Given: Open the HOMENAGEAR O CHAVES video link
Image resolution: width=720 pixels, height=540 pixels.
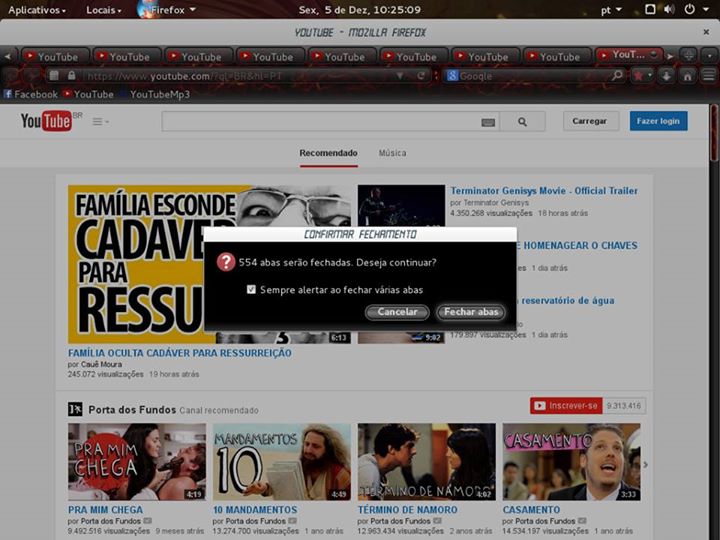Looking at the screenshot, I should point(577,246).
